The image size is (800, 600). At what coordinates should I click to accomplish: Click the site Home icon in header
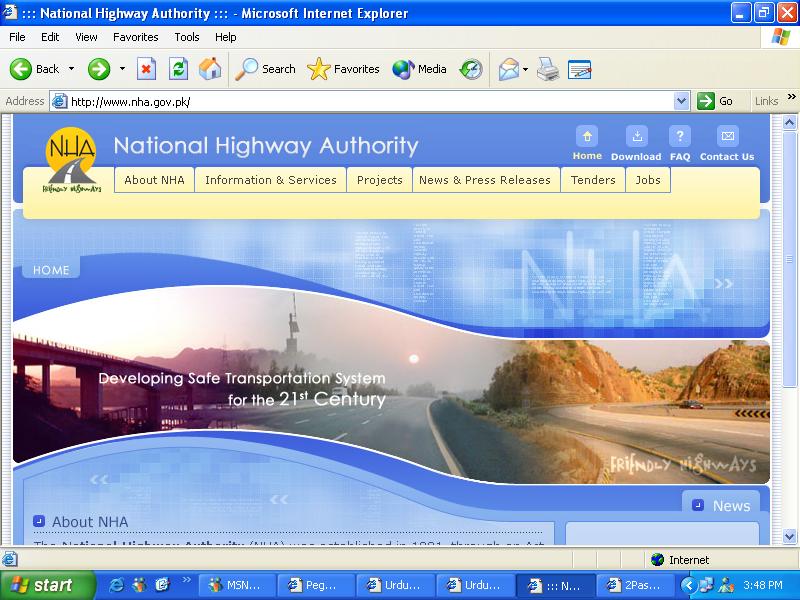587,136
